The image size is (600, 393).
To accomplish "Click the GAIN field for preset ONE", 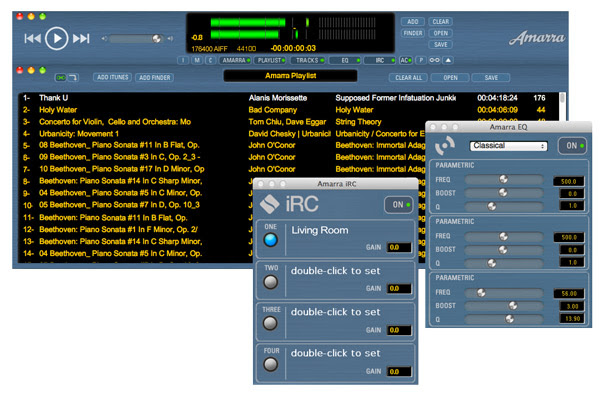I will click(x=399, y=248).
